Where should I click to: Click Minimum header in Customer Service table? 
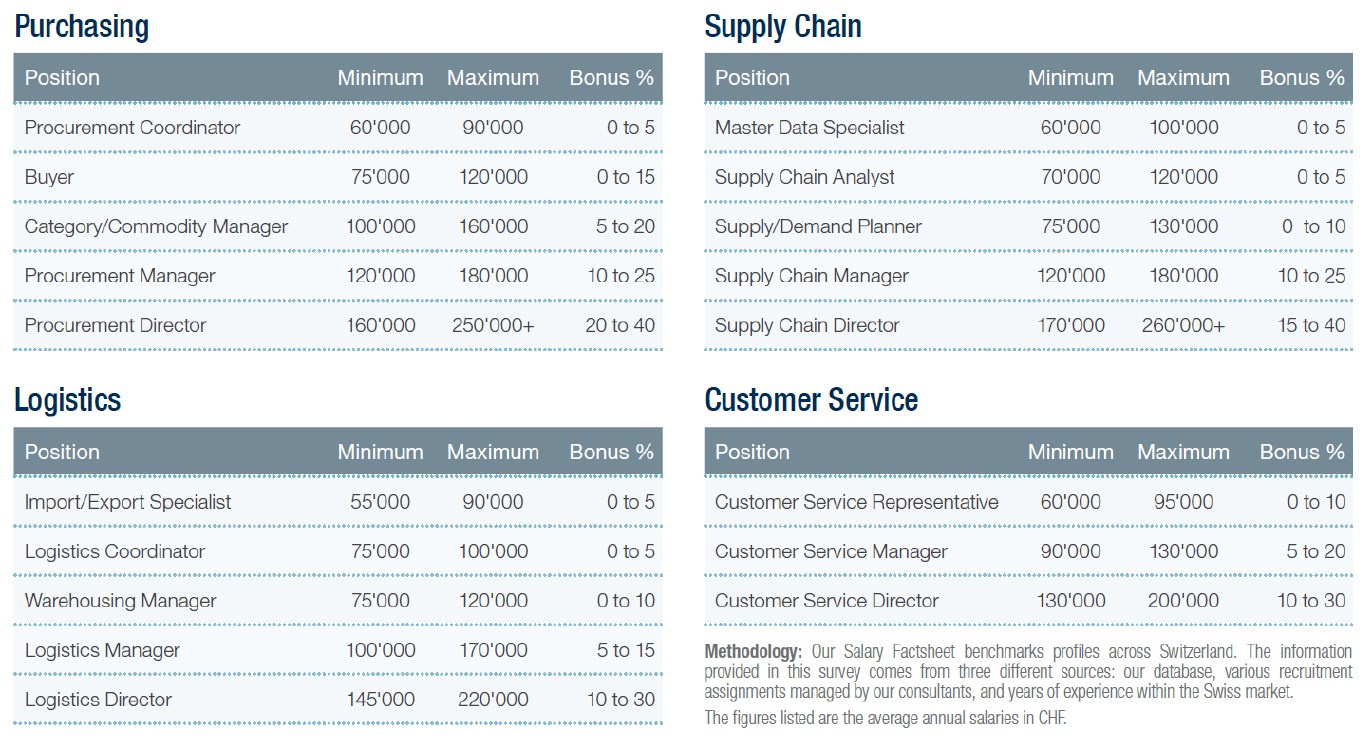[x=1070, y=452]
